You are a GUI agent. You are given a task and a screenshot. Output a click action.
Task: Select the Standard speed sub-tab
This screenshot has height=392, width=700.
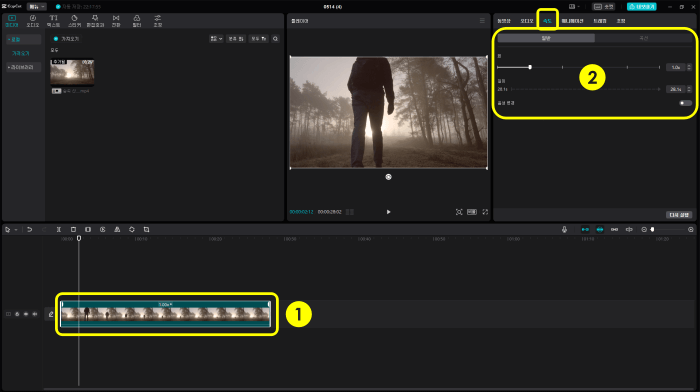(546, 38)
